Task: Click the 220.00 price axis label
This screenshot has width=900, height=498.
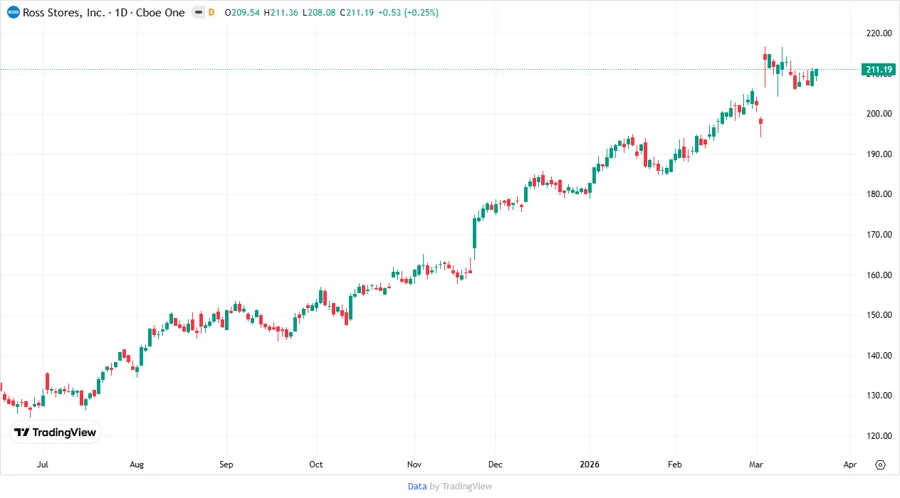Action: coord(879,33)
